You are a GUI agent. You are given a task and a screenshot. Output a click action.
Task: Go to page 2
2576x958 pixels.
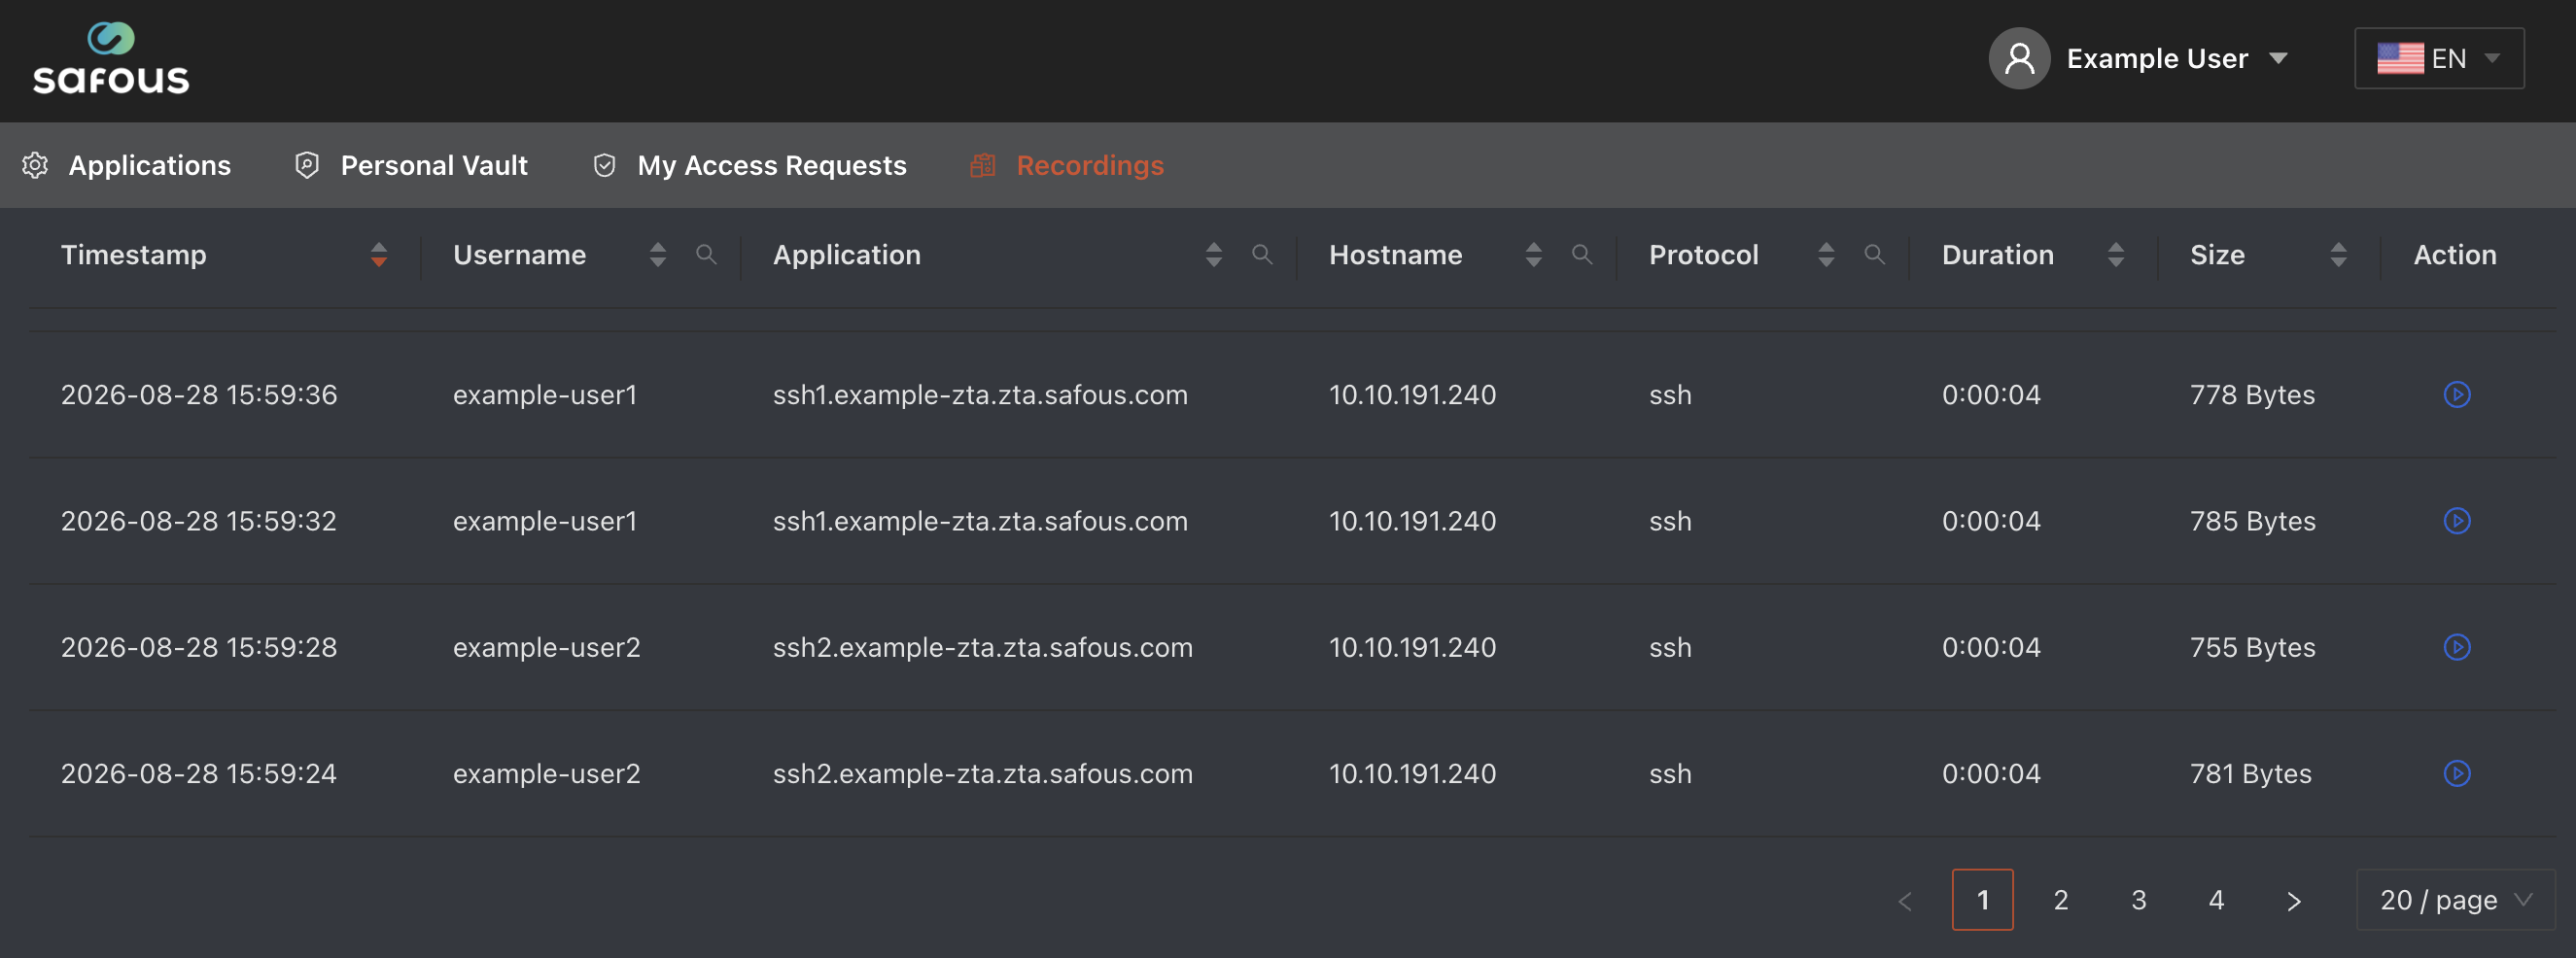click(x=2060, y=899)
